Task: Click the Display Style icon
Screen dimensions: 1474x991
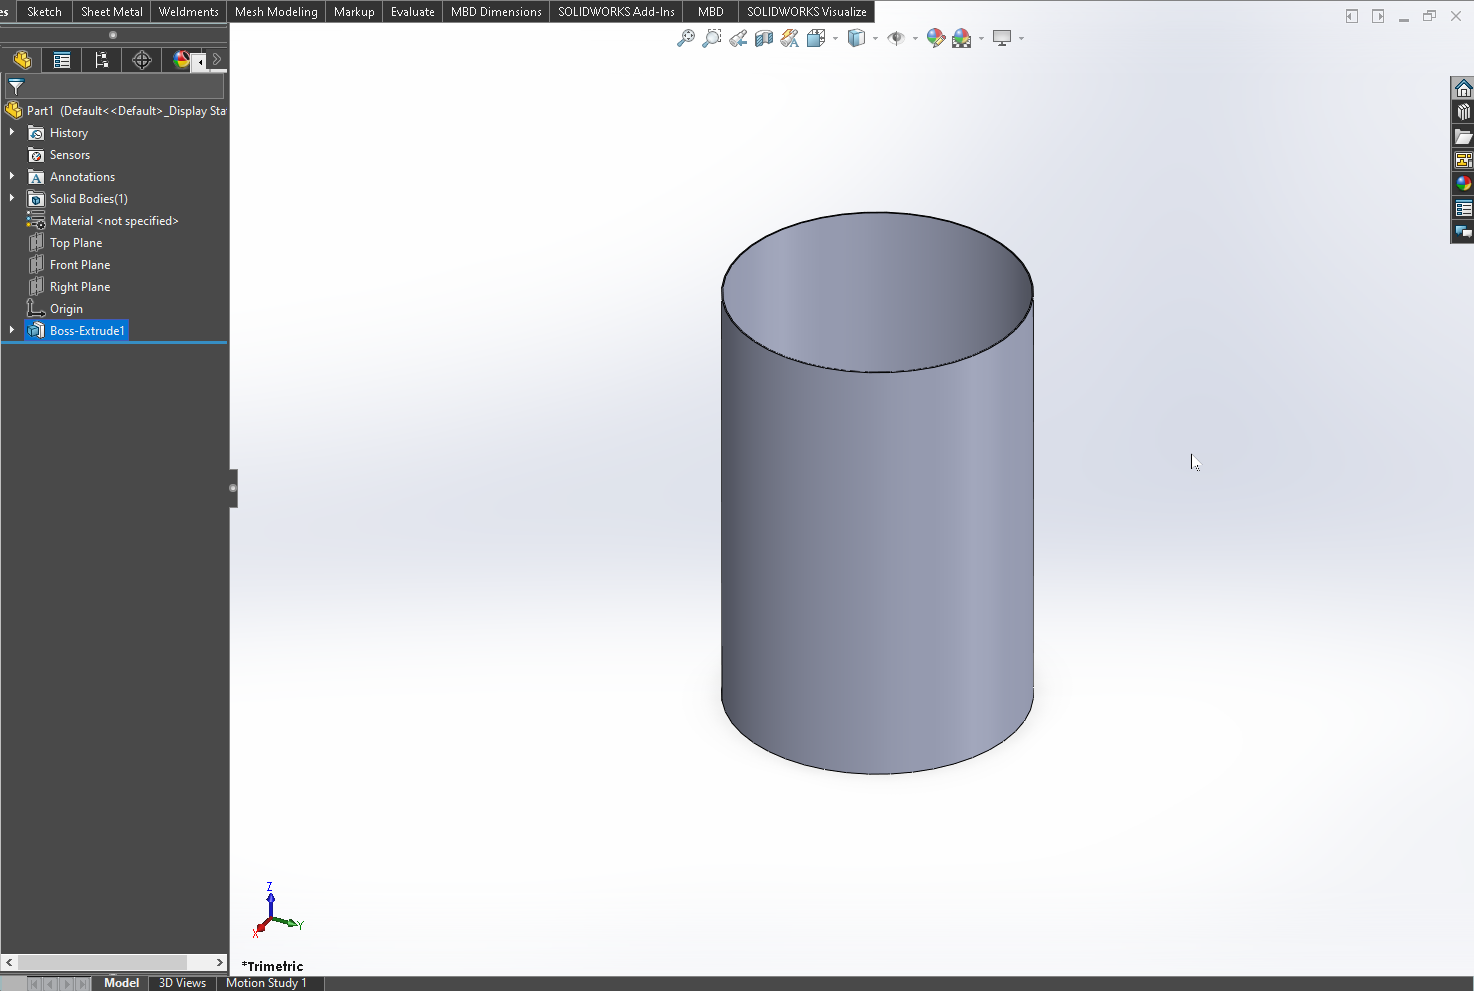Action: (856, 38)
